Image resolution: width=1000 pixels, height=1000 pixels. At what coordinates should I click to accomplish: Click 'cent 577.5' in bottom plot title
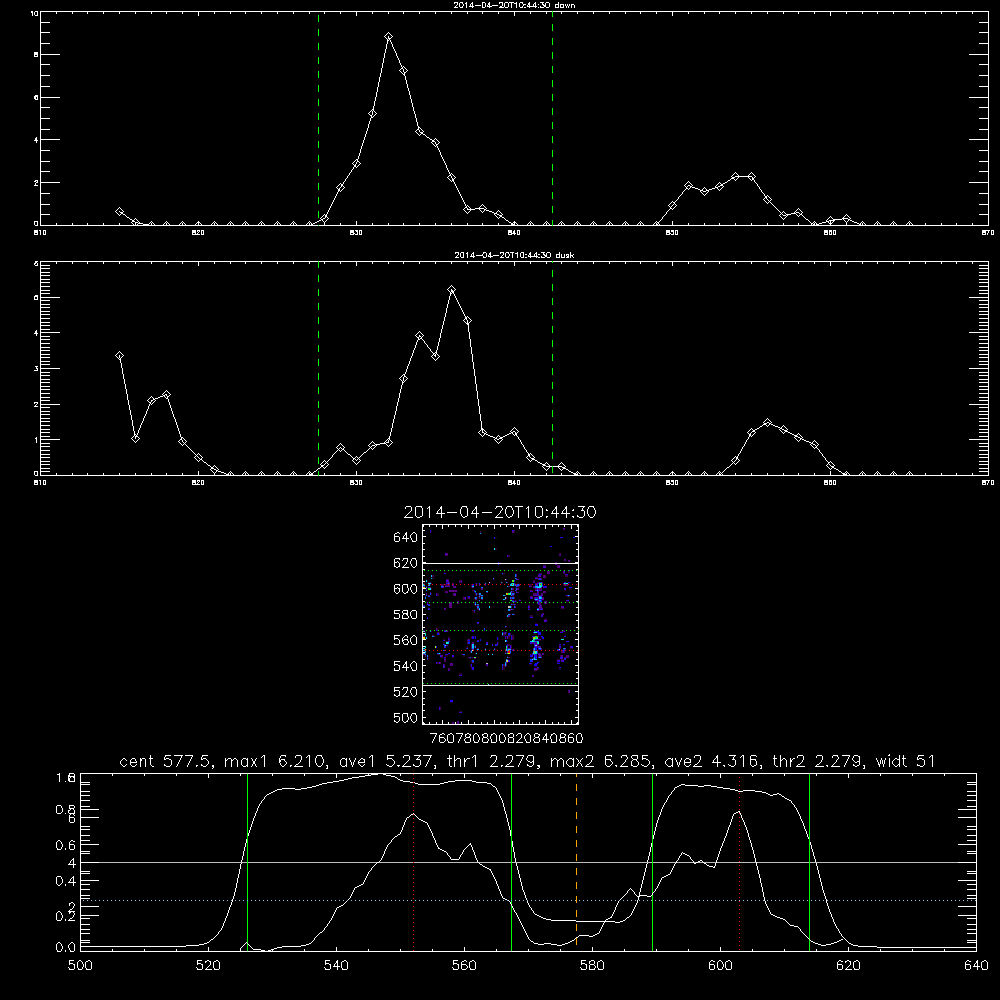pyautogui.click(x=167, y=761)
